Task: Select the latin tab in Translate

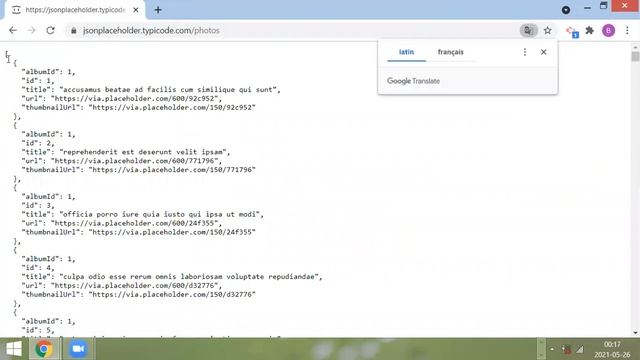Action: (x=407, y=52)
